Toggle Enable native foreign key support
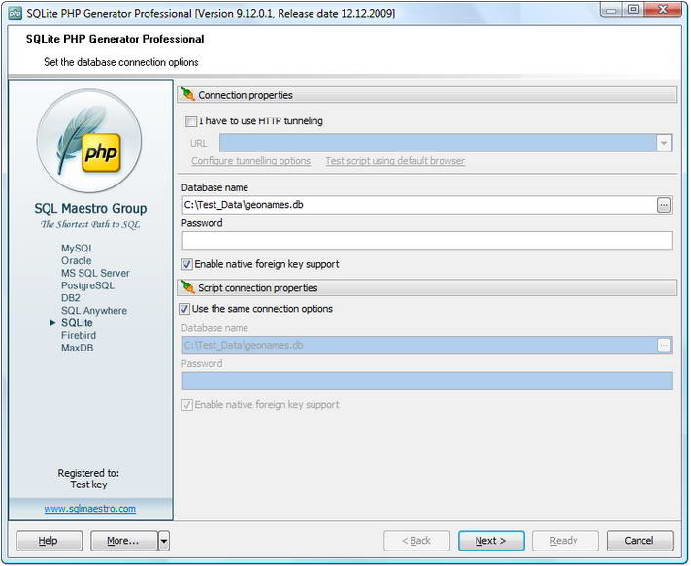The image size is (691, 566). 187,264
